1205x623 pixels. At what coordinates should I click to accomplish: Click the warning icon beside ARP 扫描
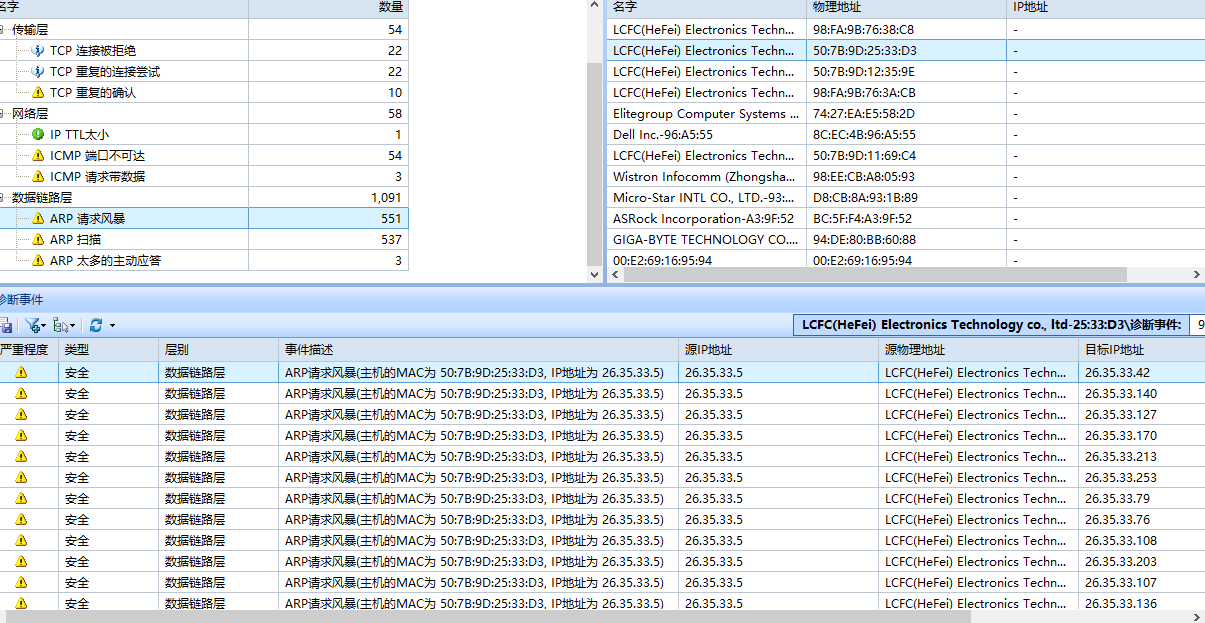tap(38, 239)
